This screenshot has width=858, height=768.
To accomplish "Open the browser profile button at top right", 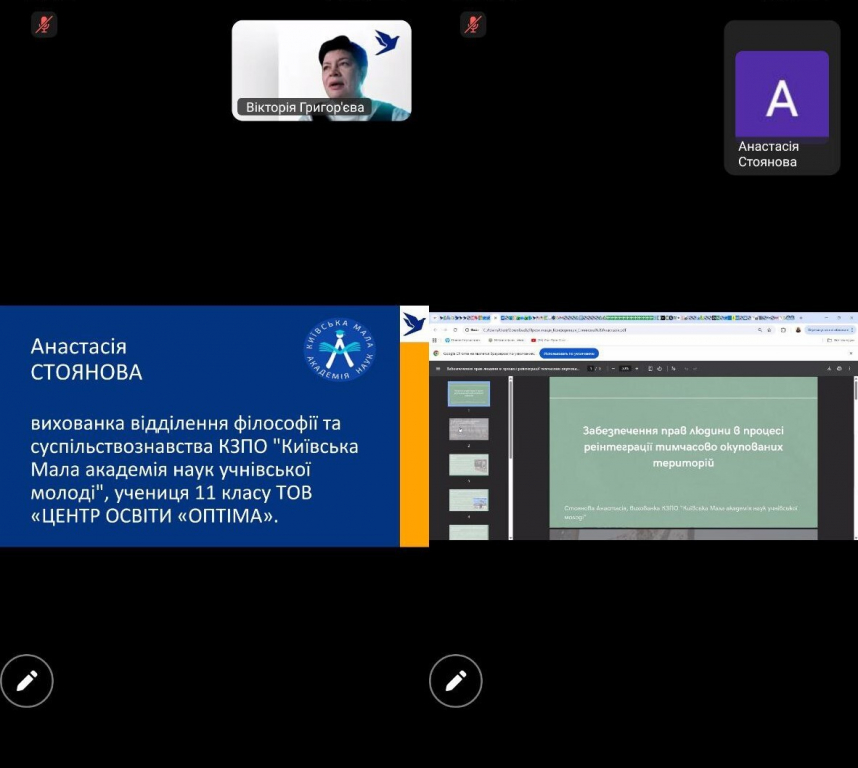I will click(797, 329).
